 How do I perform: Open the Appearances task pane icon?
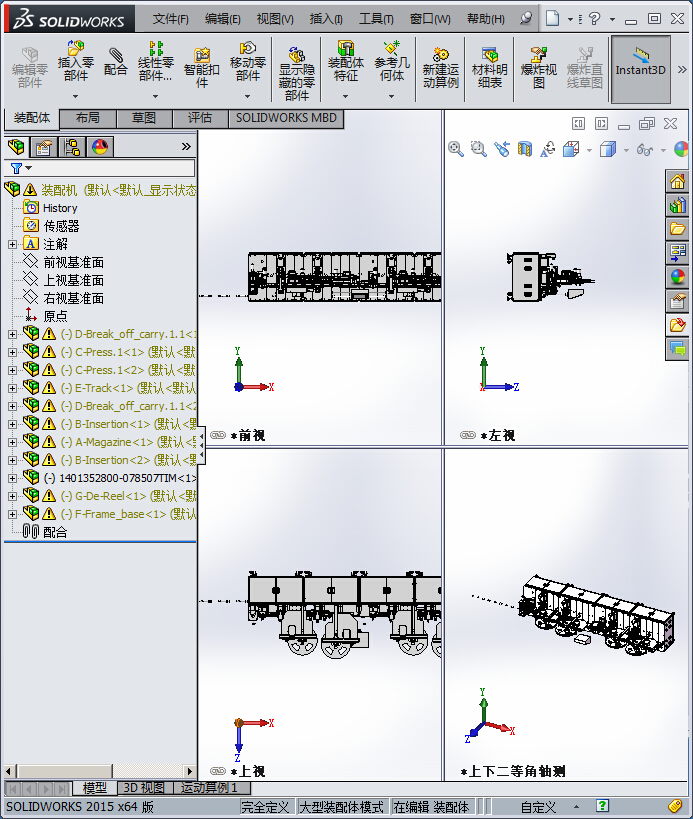(677, 276)
